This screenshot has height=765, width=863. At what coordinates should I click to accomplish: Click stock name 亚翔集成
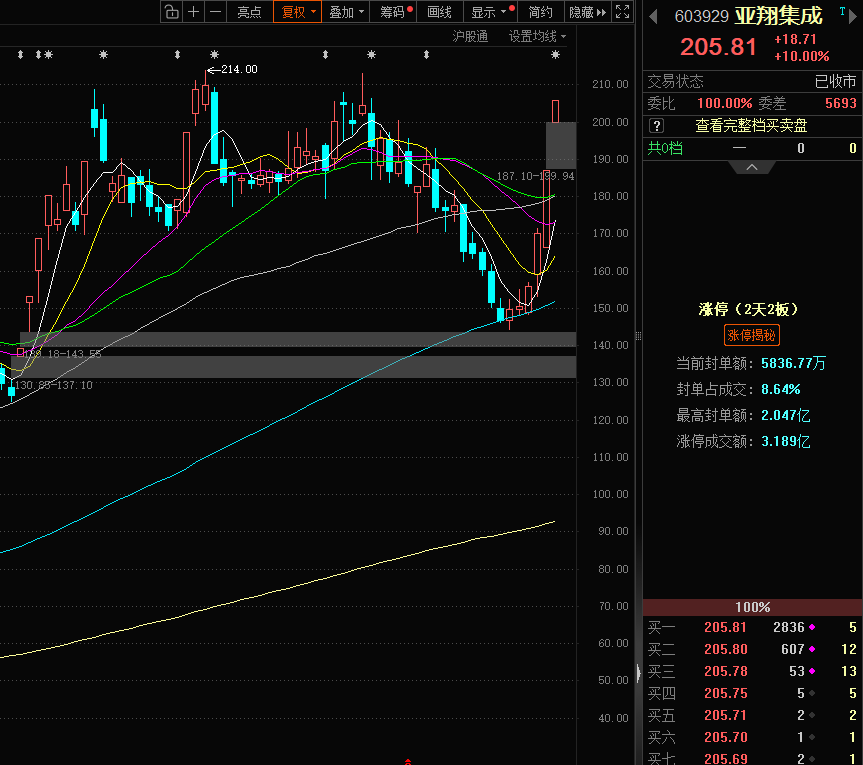tap(779, 16)
